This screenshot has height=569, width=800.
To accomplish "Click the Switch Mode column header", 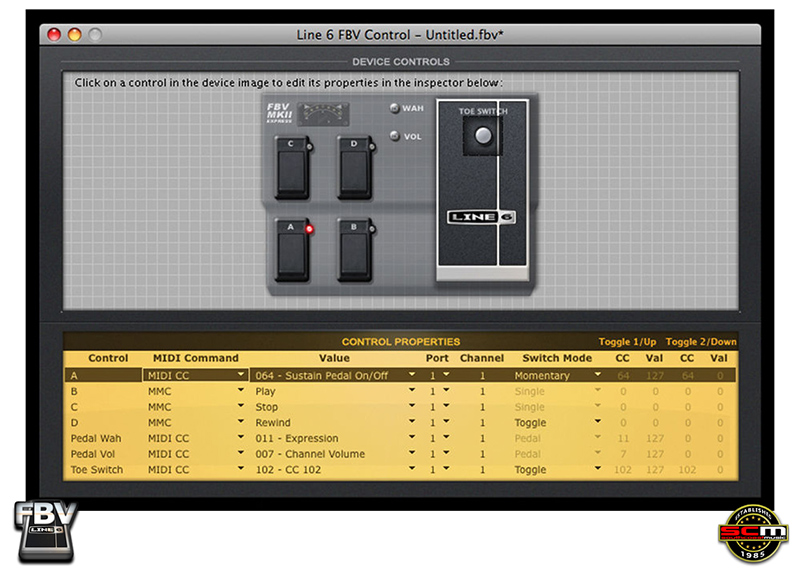I will coord(557,358).
